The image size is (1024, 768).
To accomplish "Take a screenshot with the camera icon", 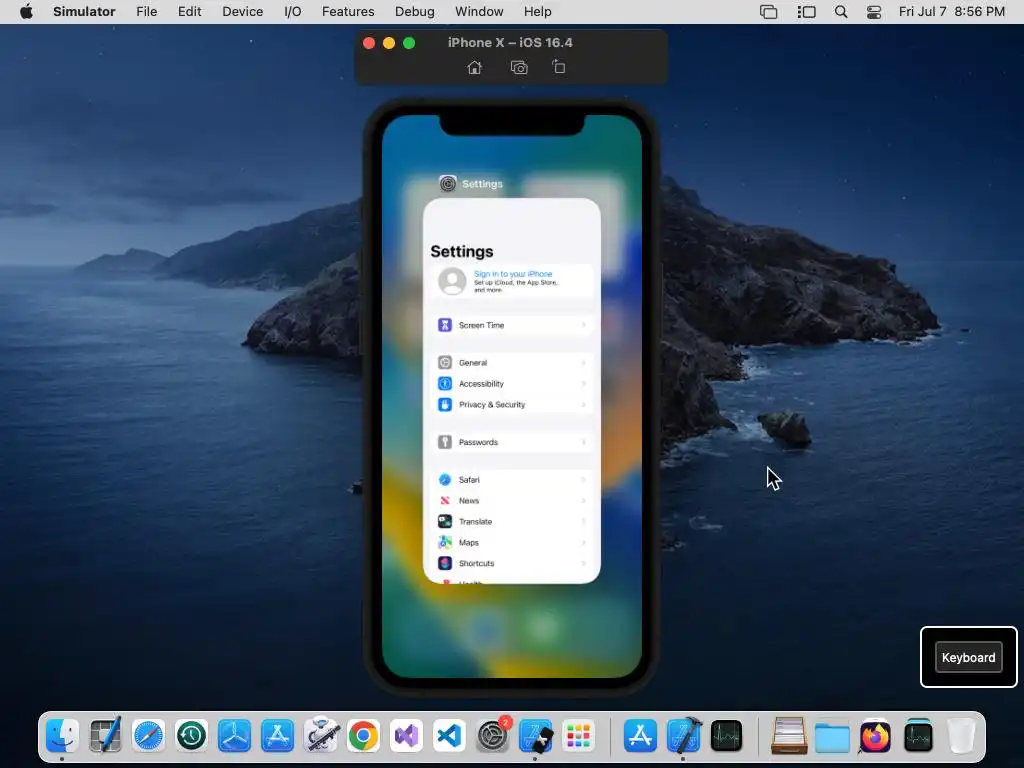I will (519, 67).
